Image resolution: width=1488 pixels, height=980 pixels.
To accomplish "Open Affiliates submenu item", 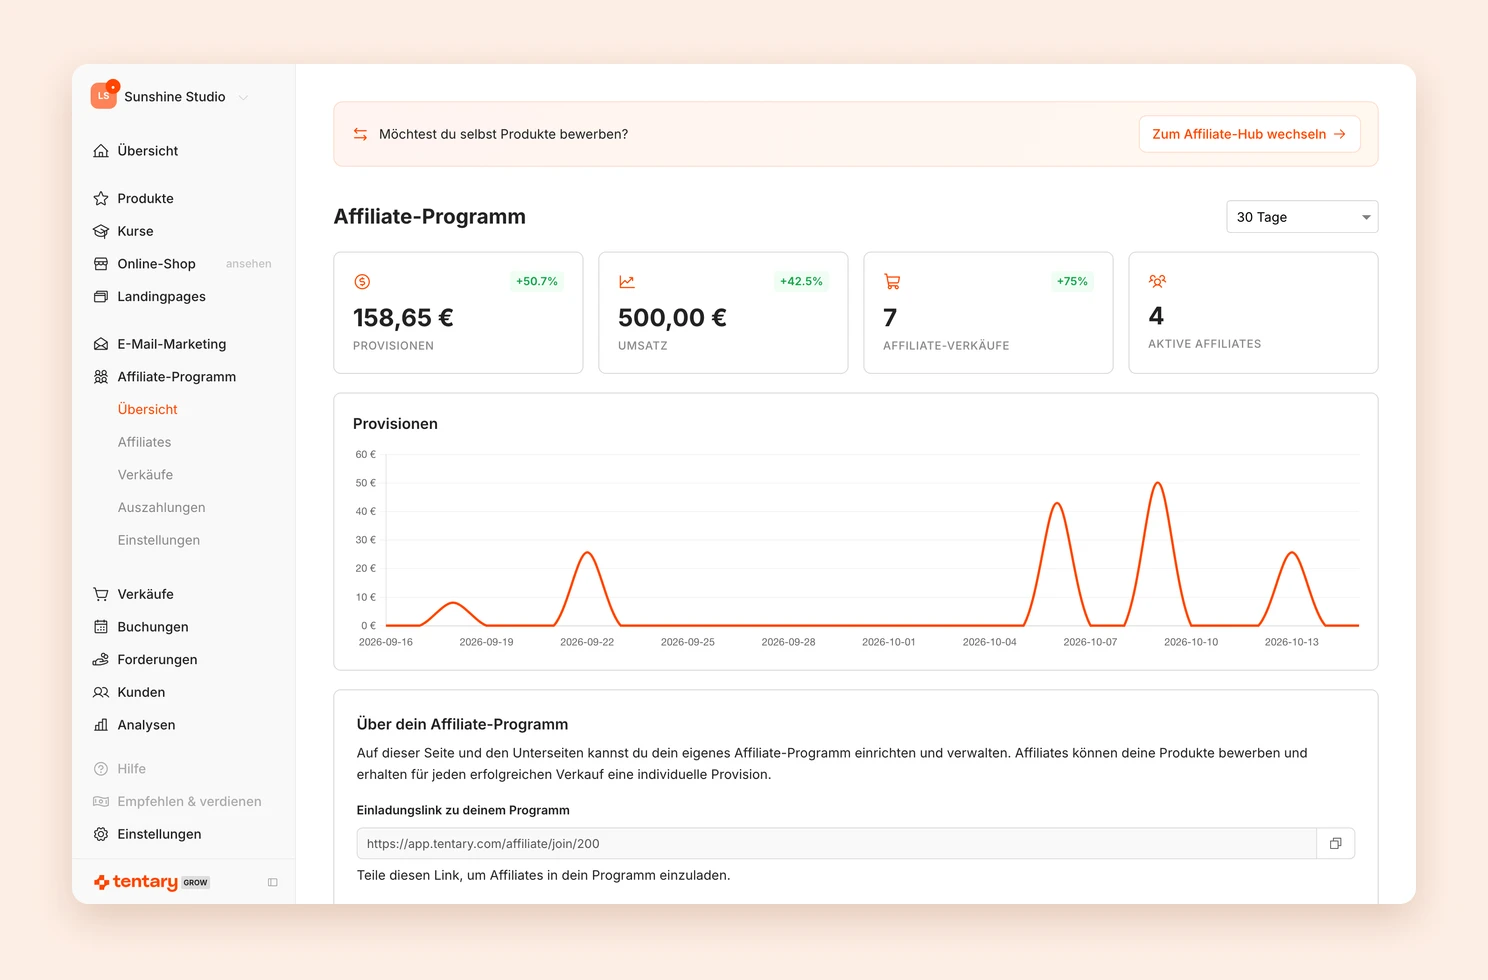I will click(144, 442).
